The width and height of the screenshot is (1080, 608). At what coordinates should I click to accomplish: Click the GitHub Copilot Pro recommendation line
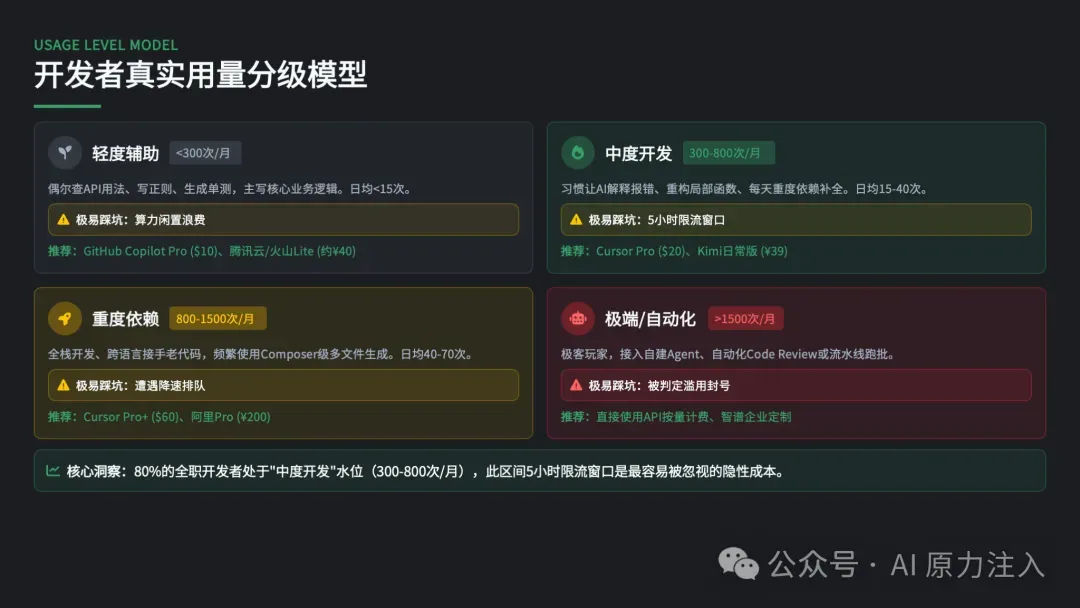point(201,251)
